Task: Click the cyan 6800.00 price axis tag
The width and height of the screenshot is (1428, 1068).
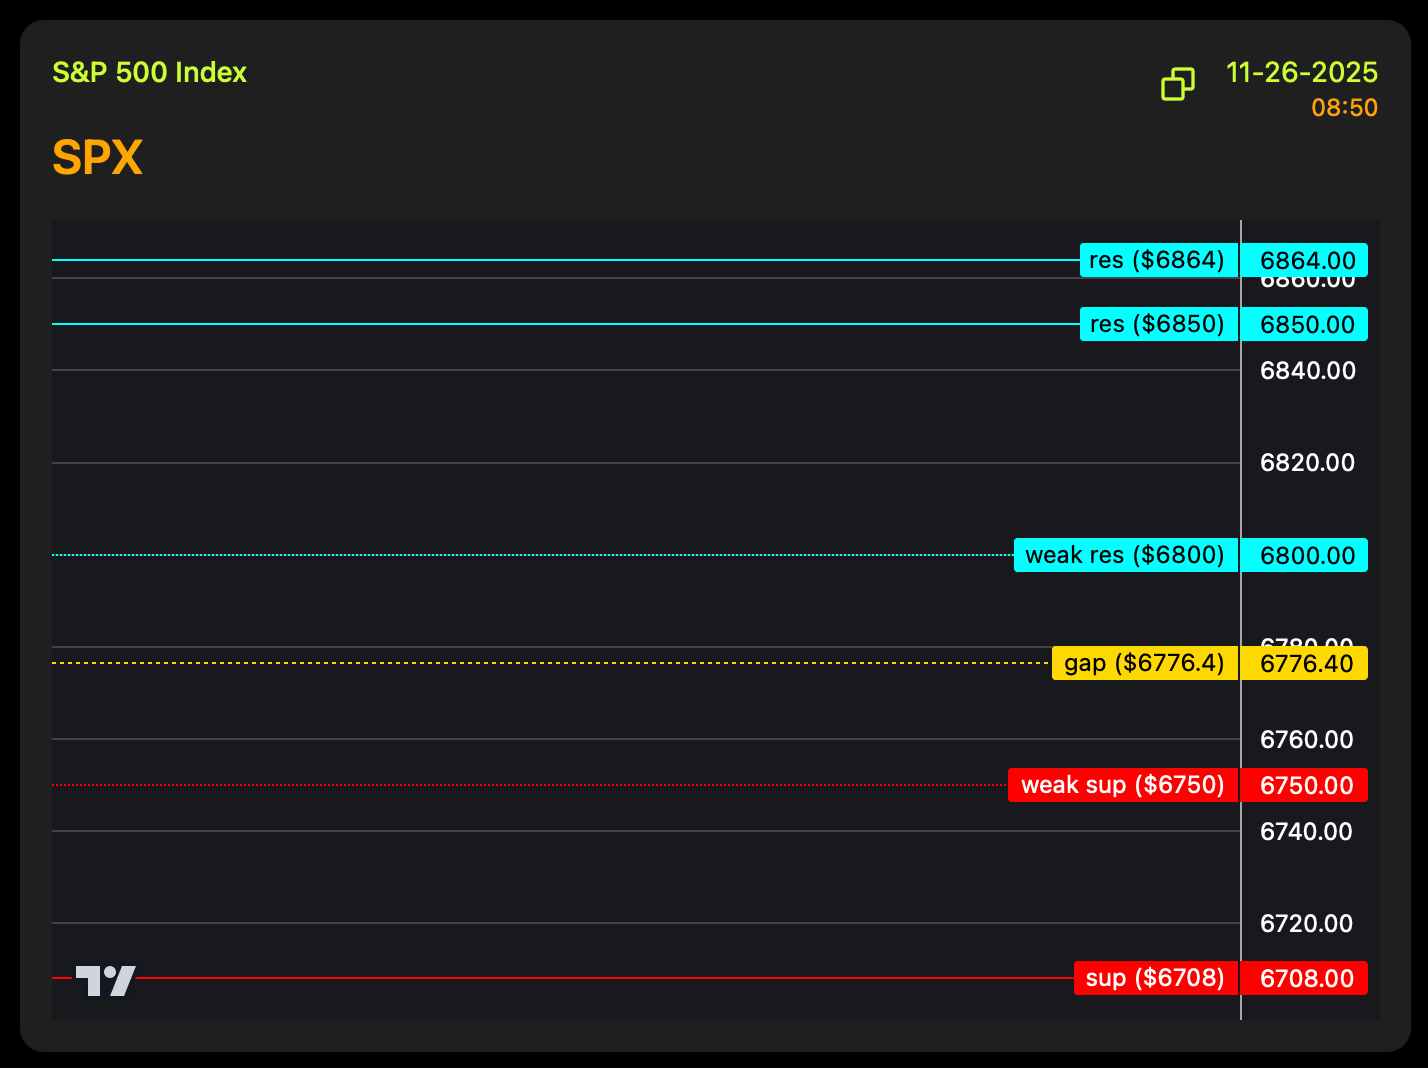Action: point(1305,556)
